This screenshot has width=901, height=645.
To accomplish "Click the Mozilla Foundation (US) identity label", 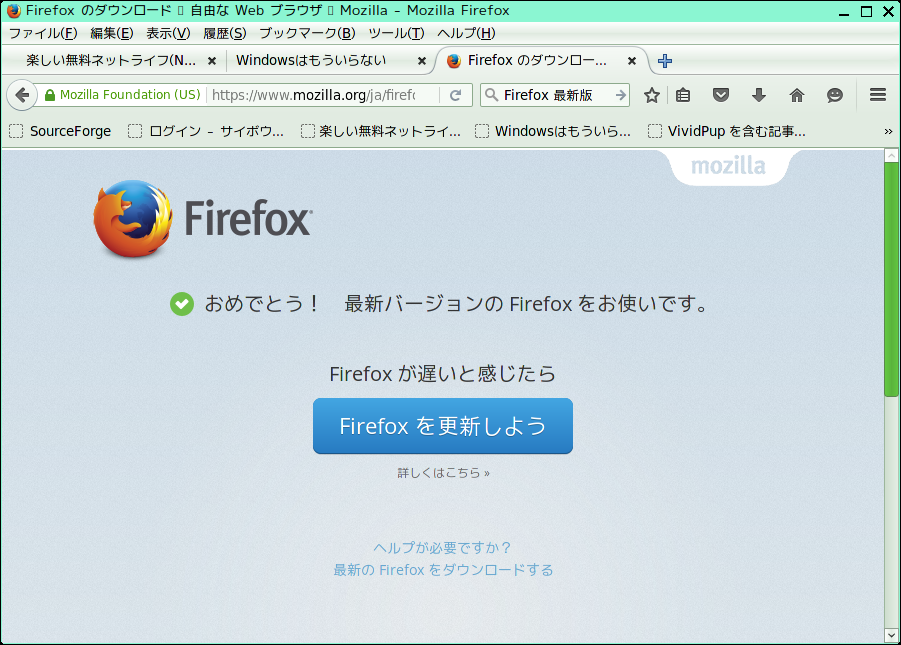I will click(130, 95).
